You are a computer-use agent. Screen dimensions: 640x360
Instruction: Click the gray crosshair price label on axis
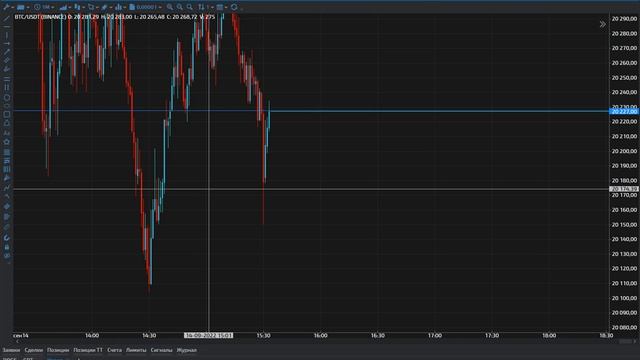[624, 189]
